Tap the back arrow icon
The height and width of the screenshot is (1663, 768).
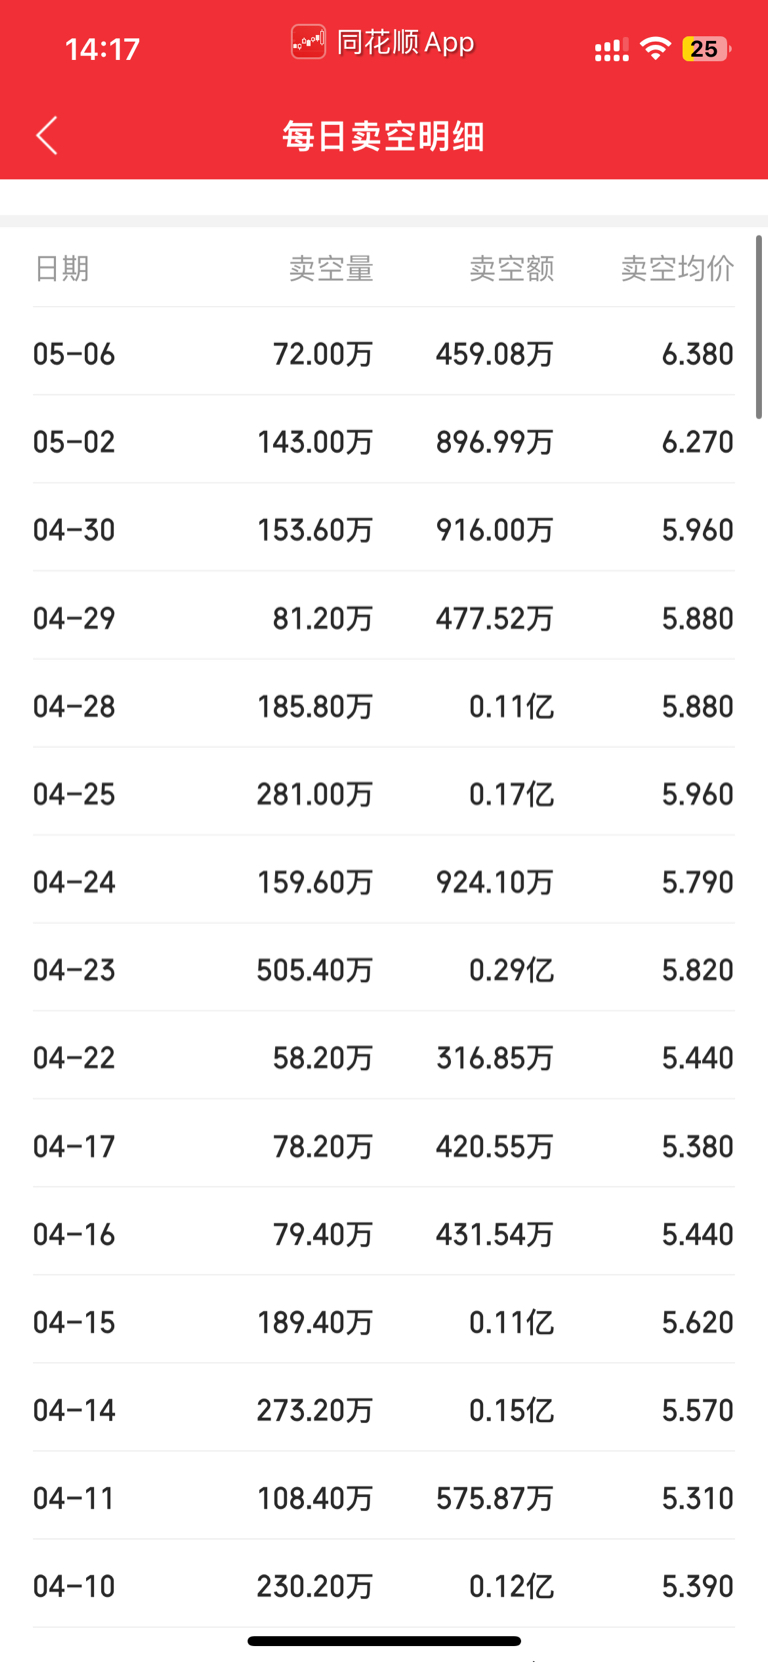point(47,135)
